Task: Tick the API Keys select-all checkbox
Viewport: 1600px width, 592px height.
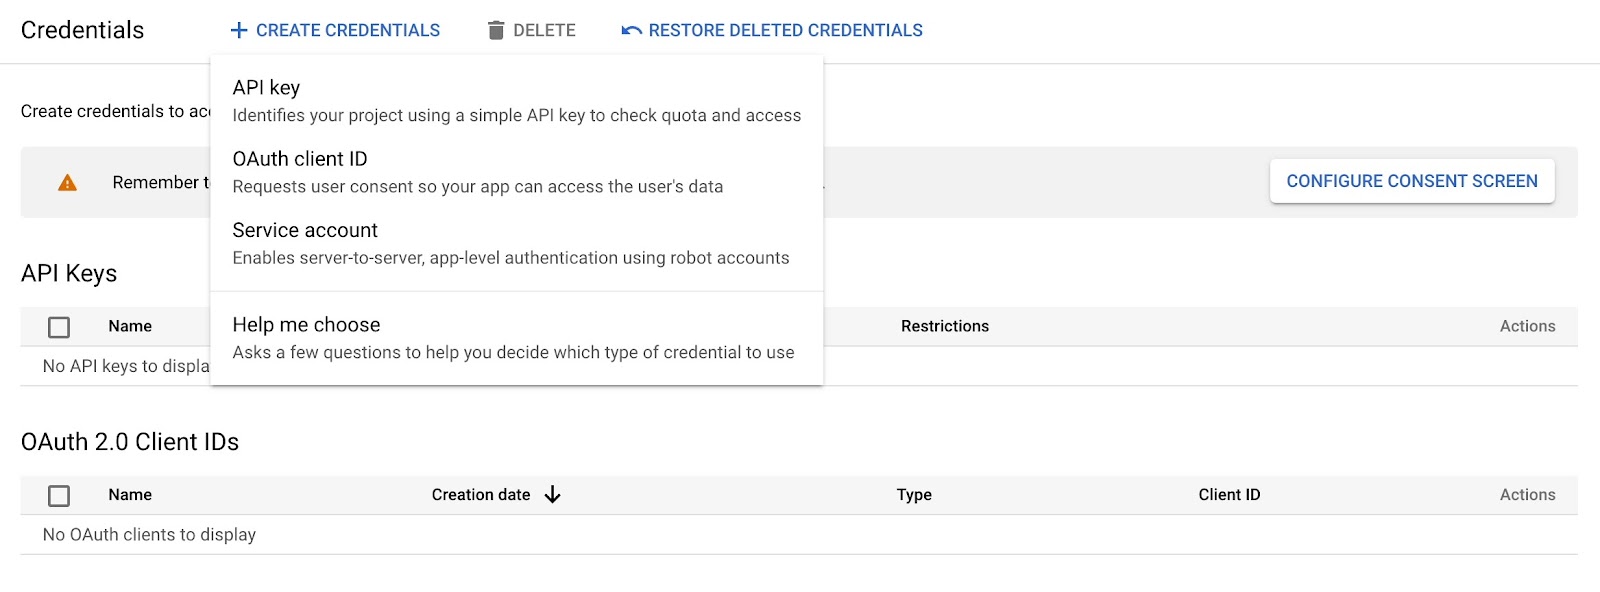Action: (x=59, y=327)
